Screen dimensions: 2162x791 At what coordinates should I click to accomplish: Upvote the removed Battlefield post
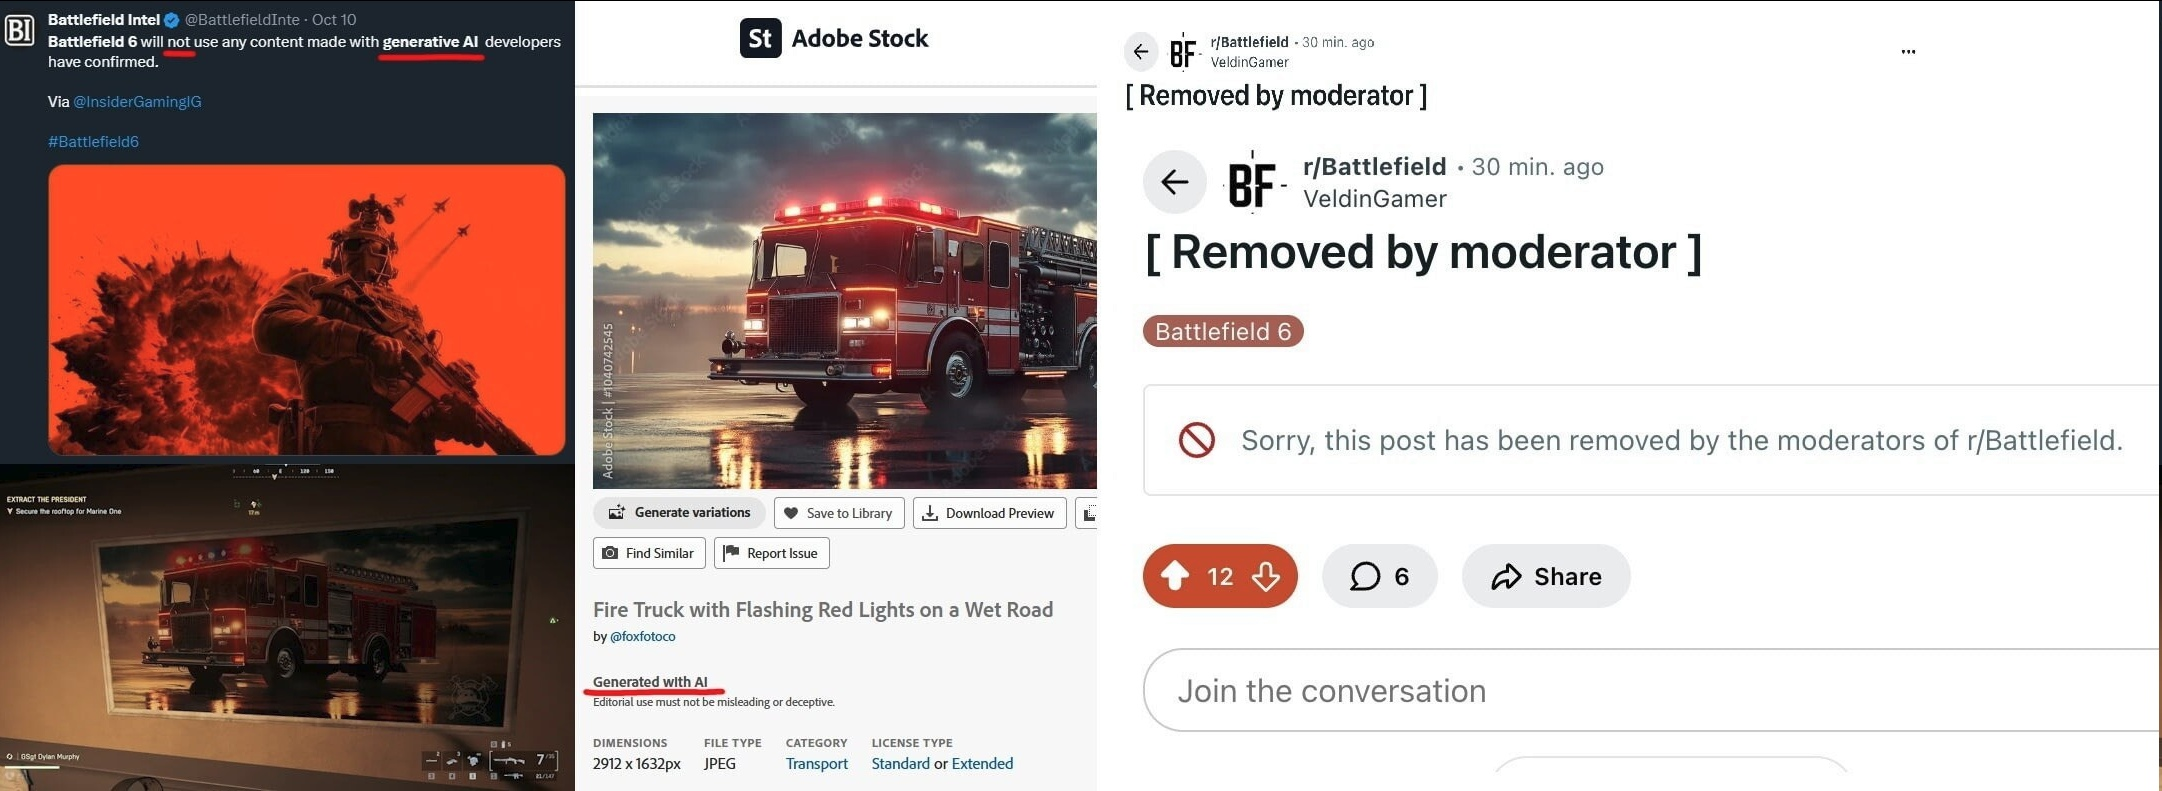click(1175, 576)
